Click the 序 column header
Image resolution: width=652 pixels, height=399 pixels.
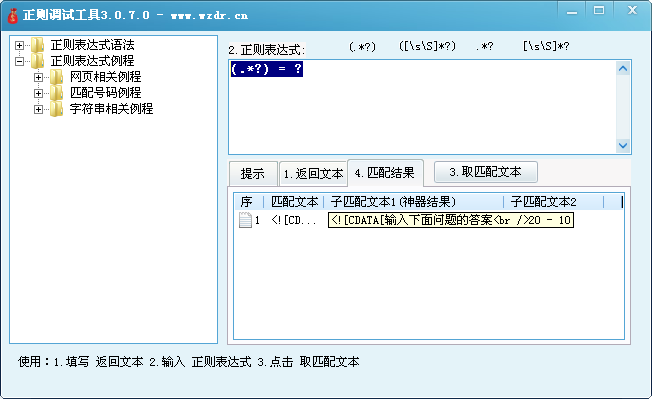[x=248, y=202]
